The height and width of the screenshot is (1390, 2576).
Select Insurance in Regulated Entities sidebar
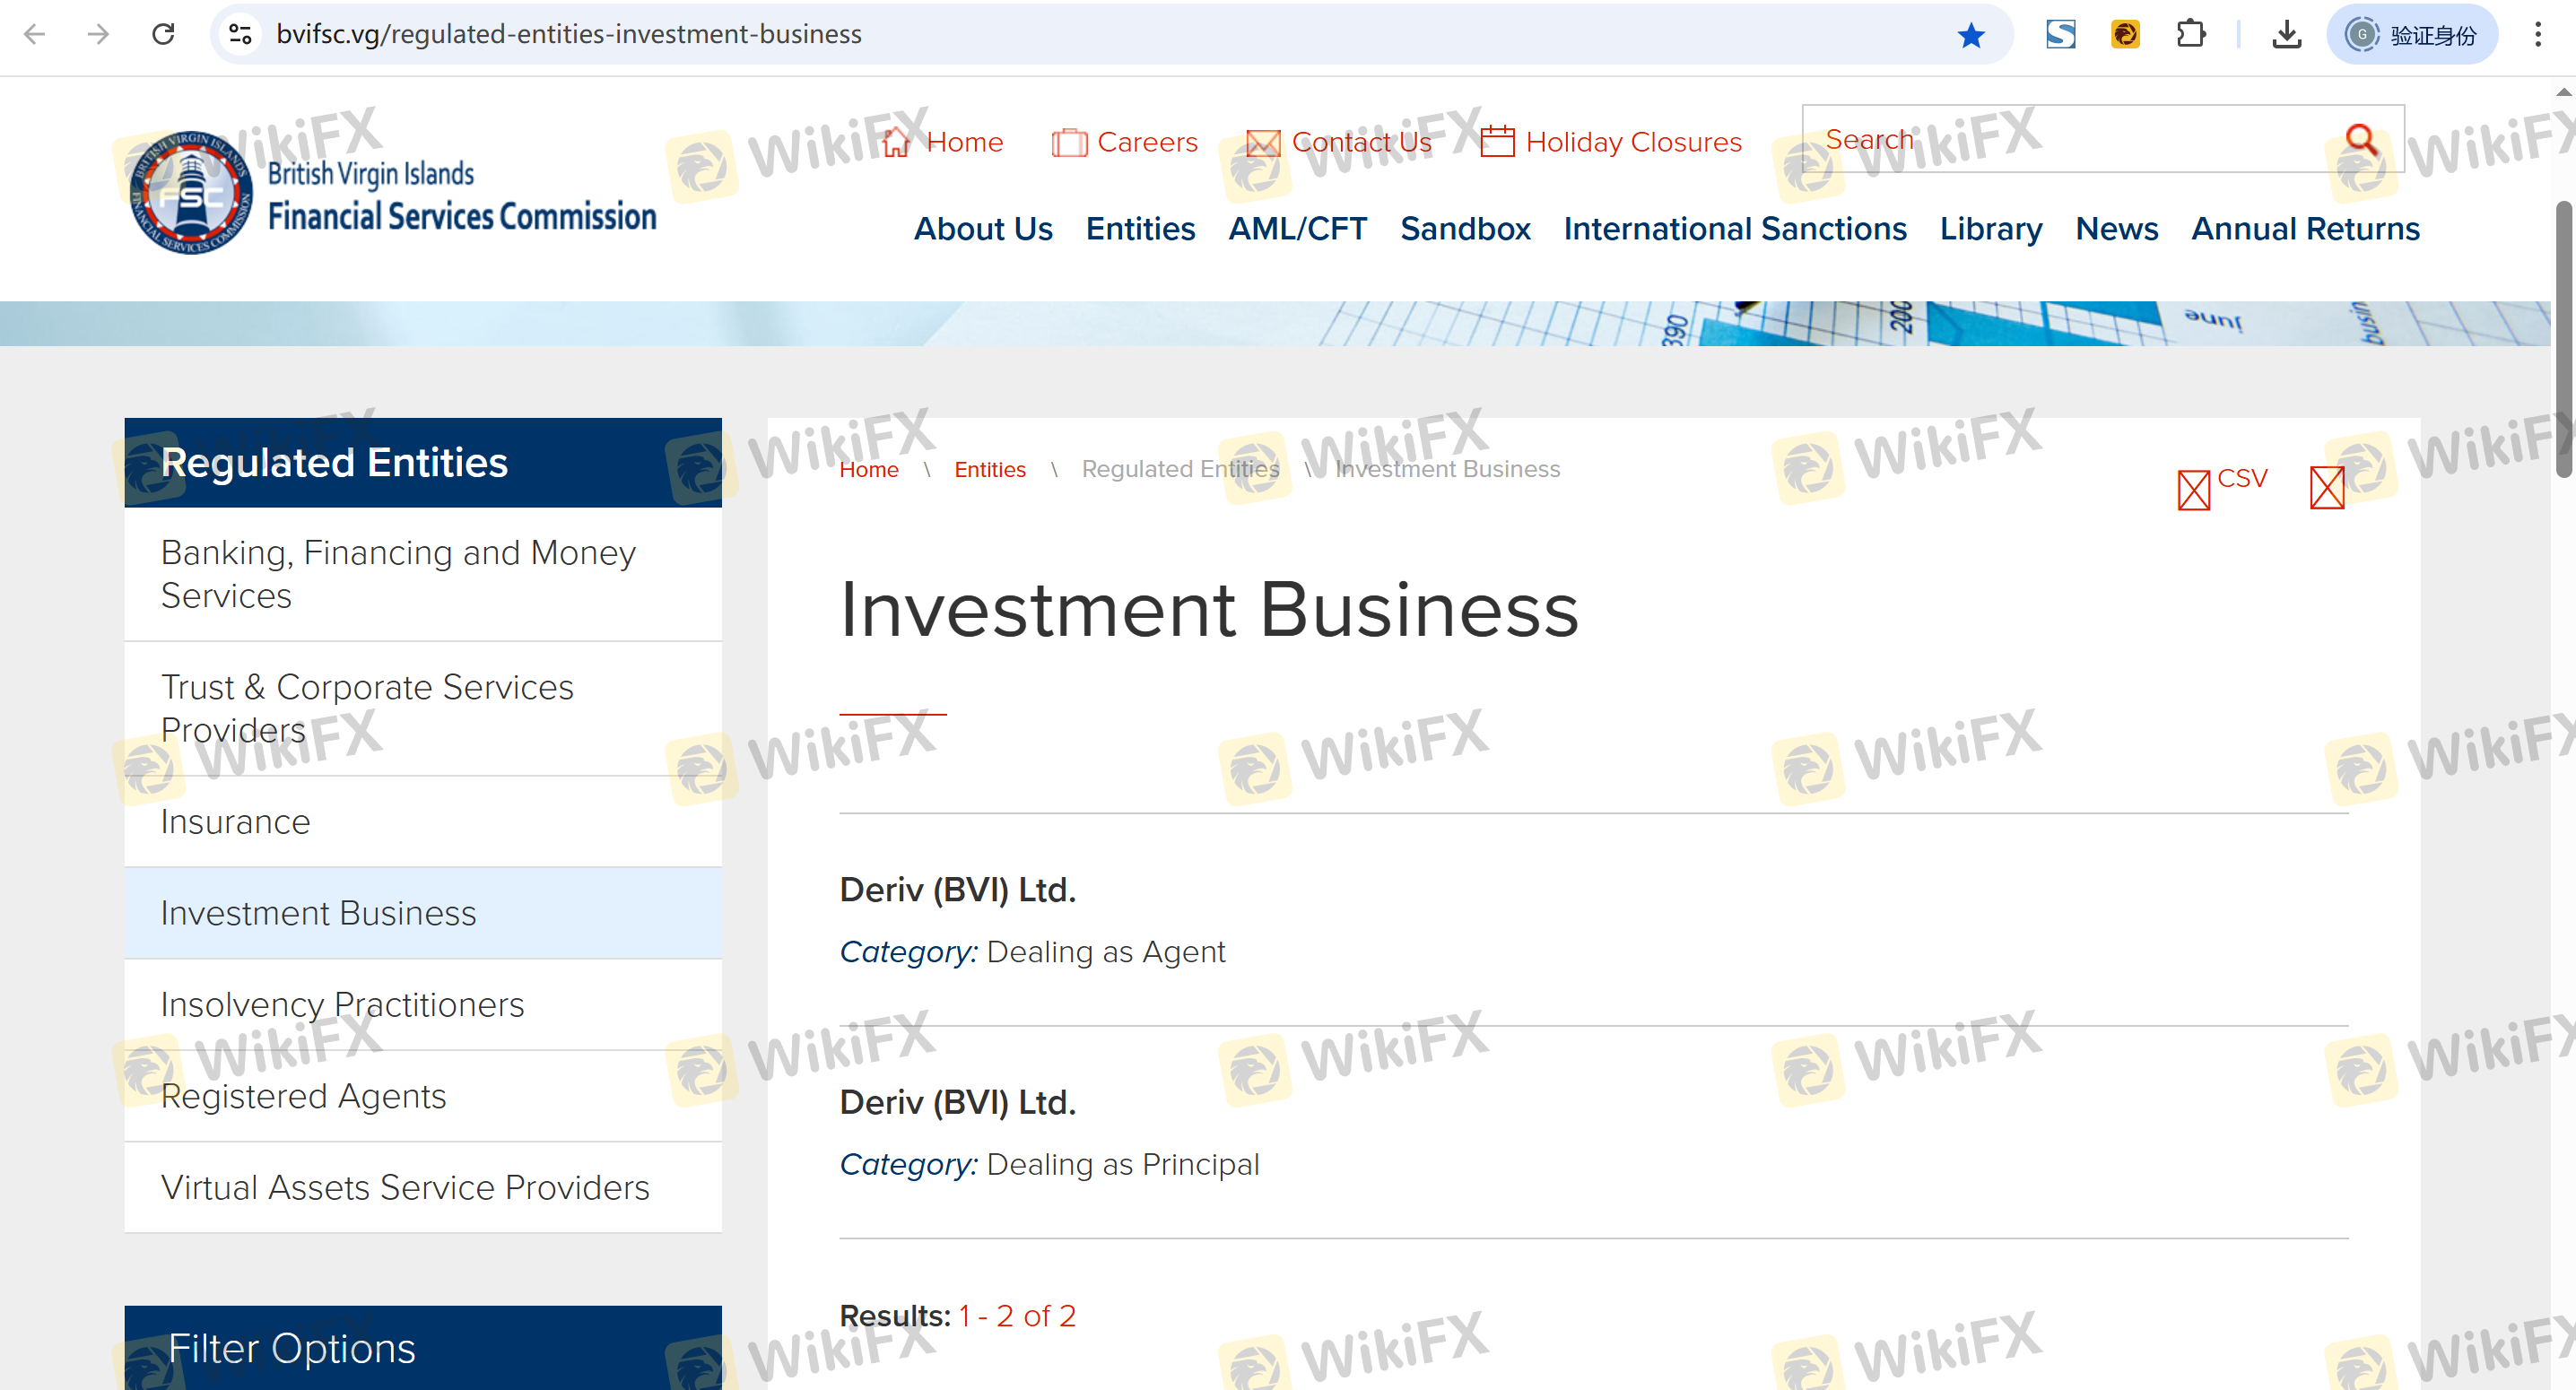coord(235,821)
